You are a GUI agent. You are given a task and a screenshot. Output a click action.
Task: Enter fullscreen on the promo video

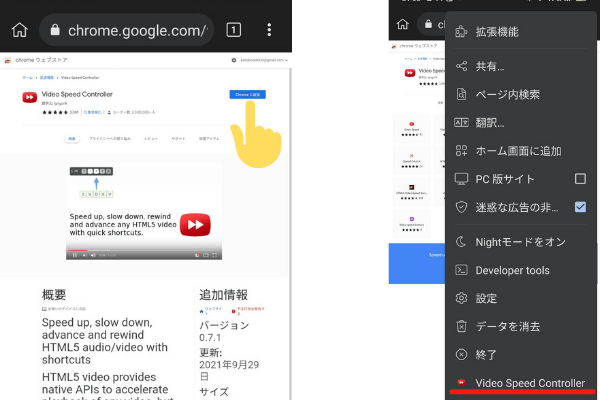[215, 255]
